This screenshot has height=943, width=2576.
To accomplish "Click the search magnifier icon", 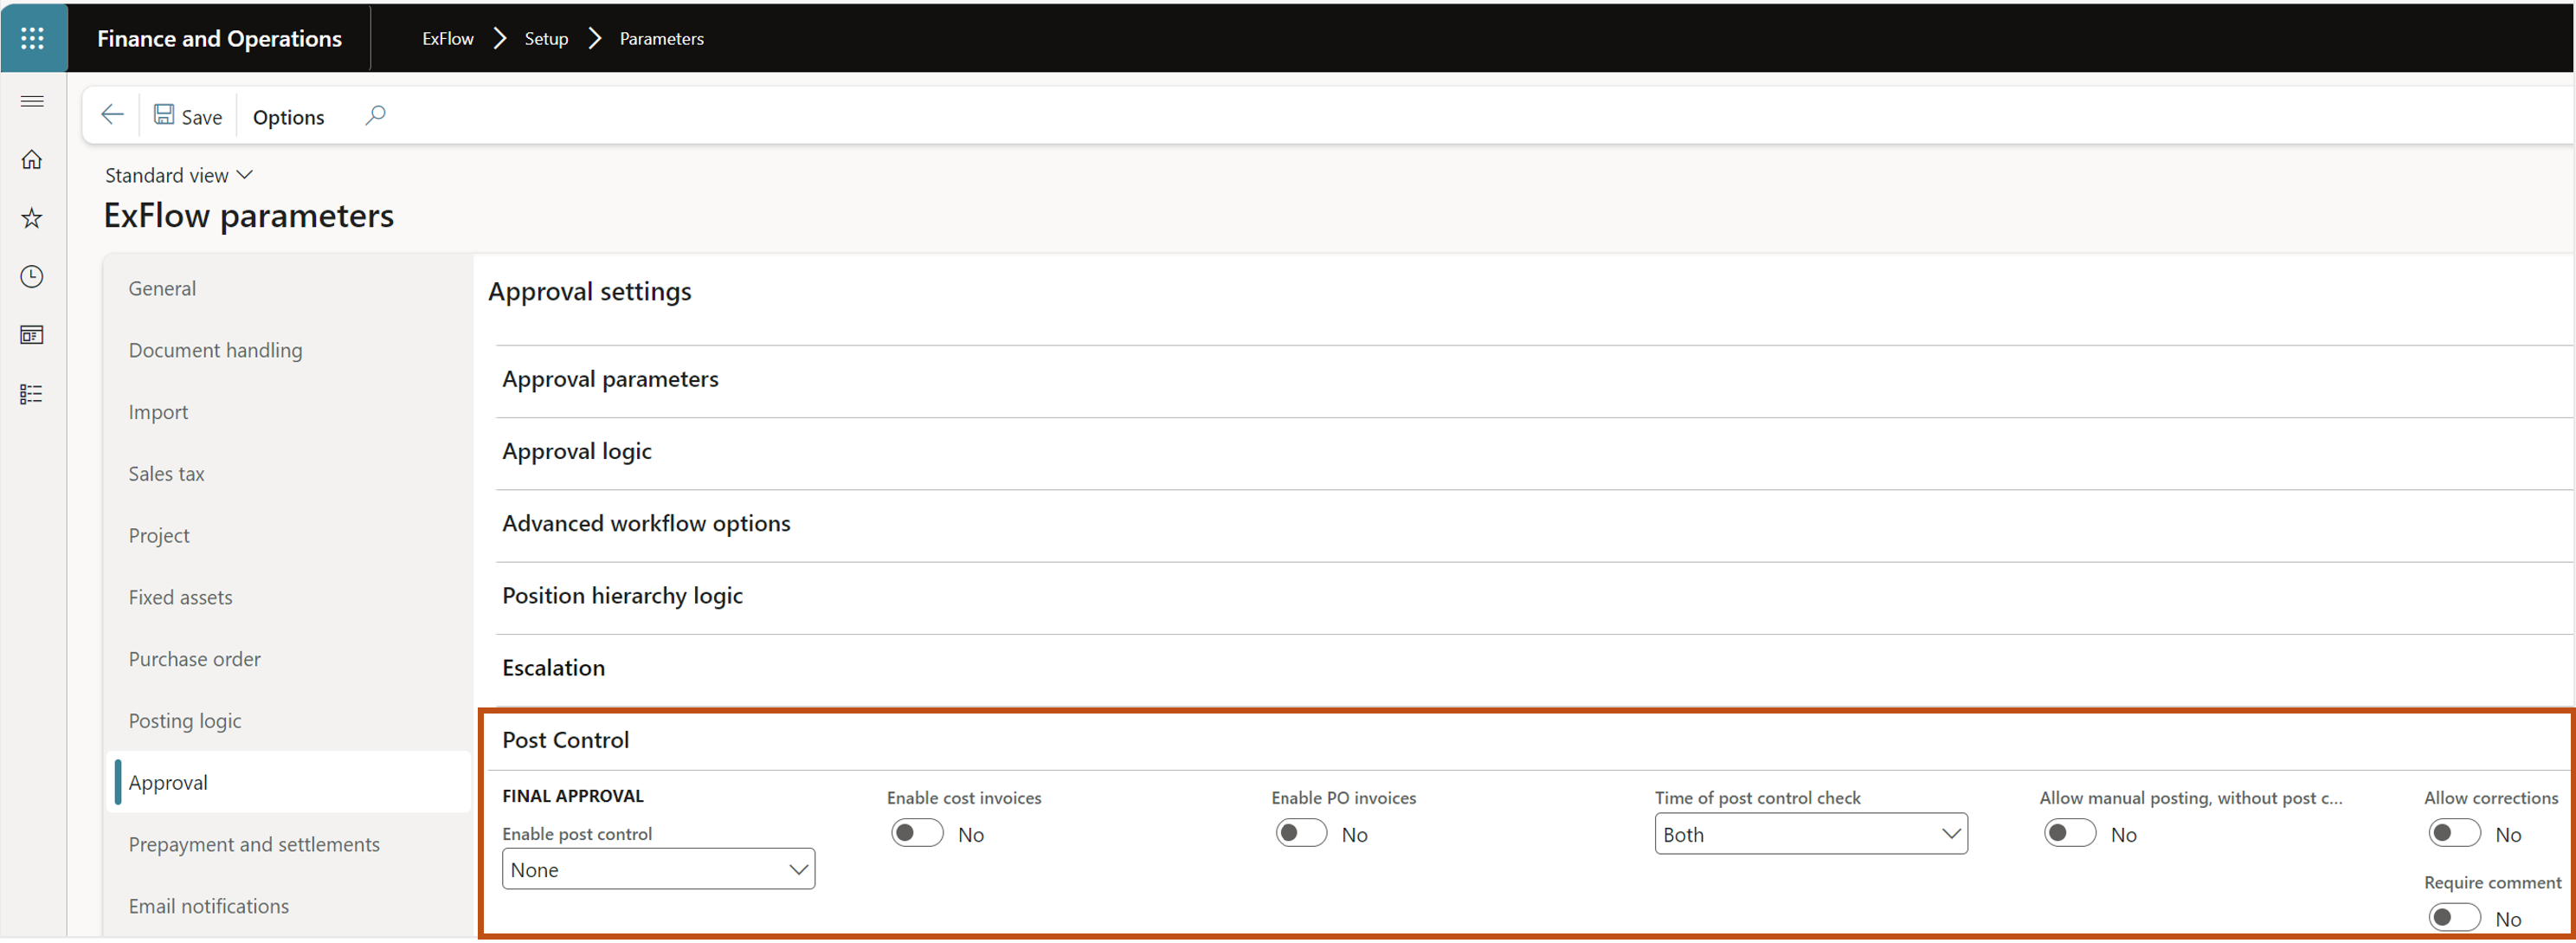I will [375, 115].
